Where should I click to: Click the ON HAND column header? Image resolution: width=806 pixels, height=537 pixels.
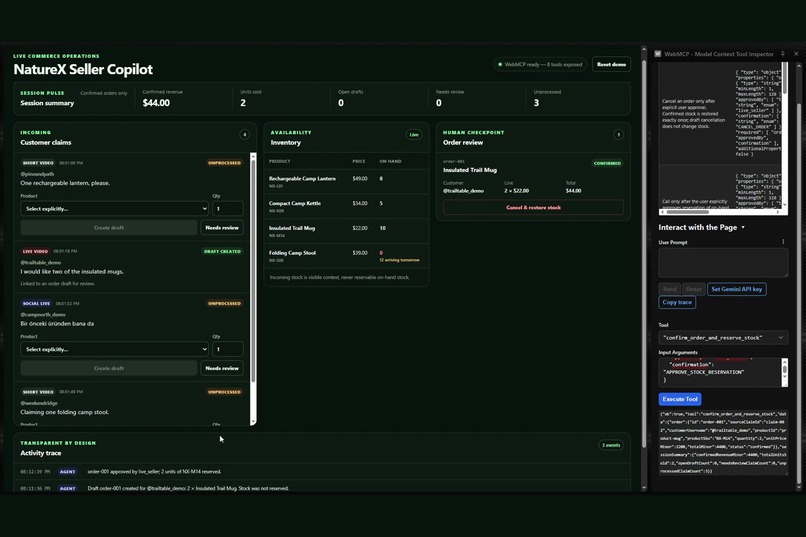click(390, 161)
